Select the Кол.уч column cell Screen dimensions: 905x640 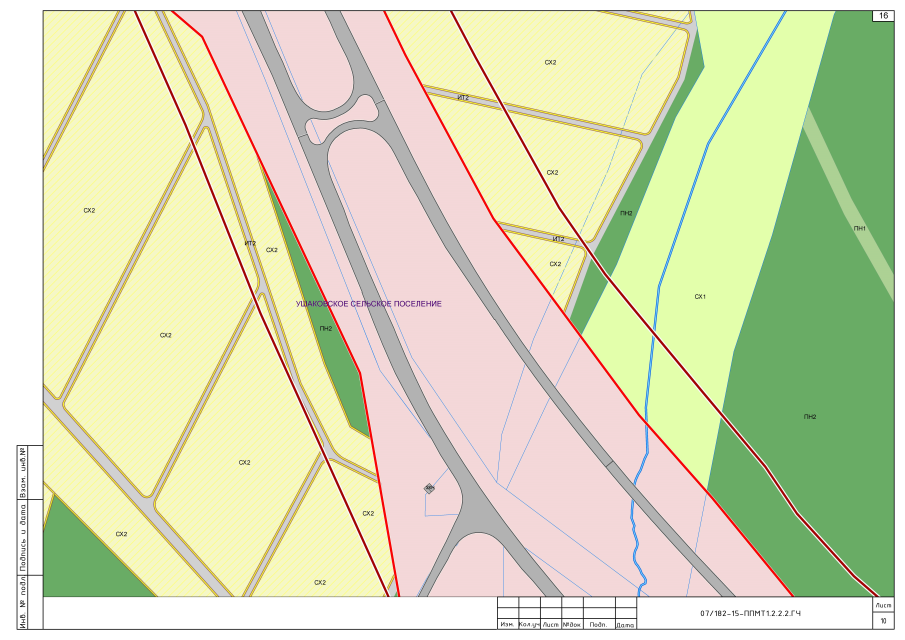tap(528, 625)
